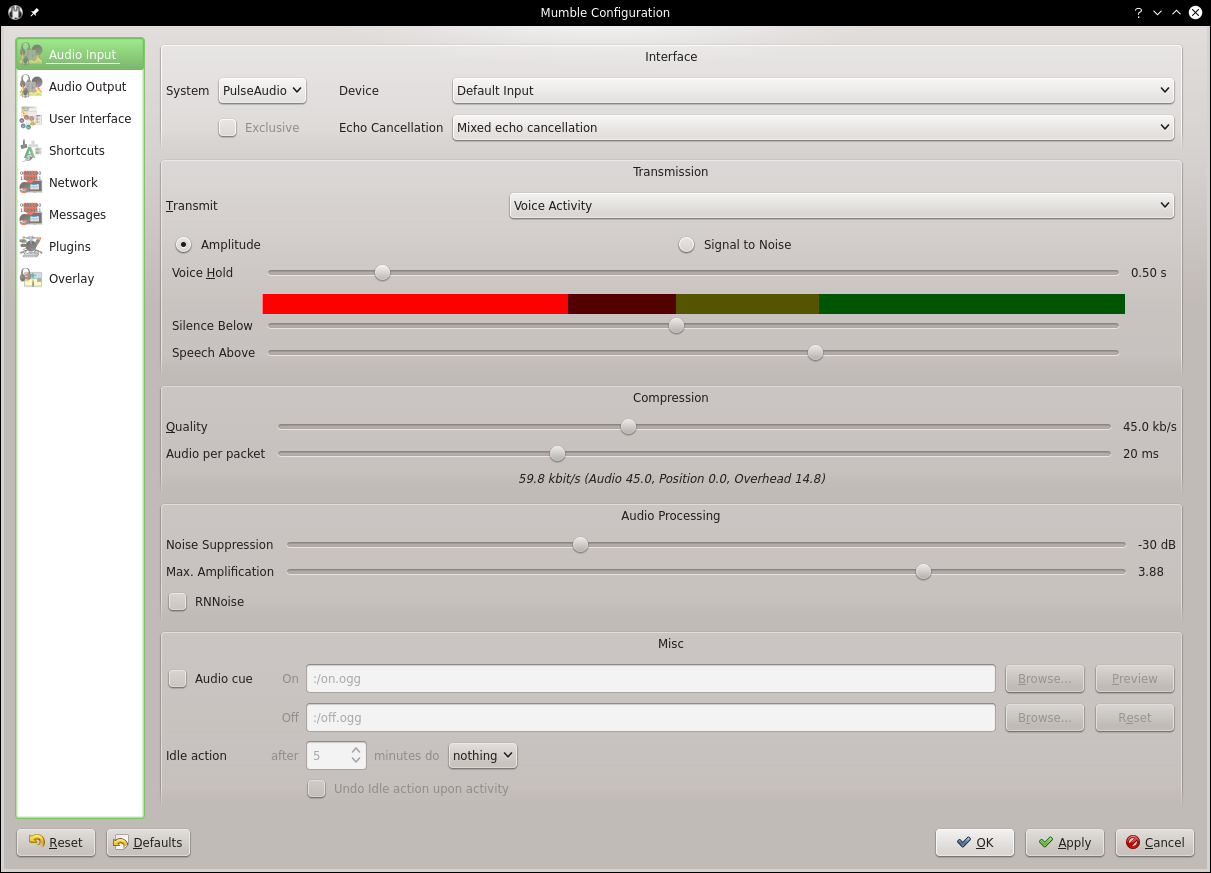1211x873 pixels.
Task: Click the Audio Output speaker icon
Action: pyautogui.click(x=31, y=87)
